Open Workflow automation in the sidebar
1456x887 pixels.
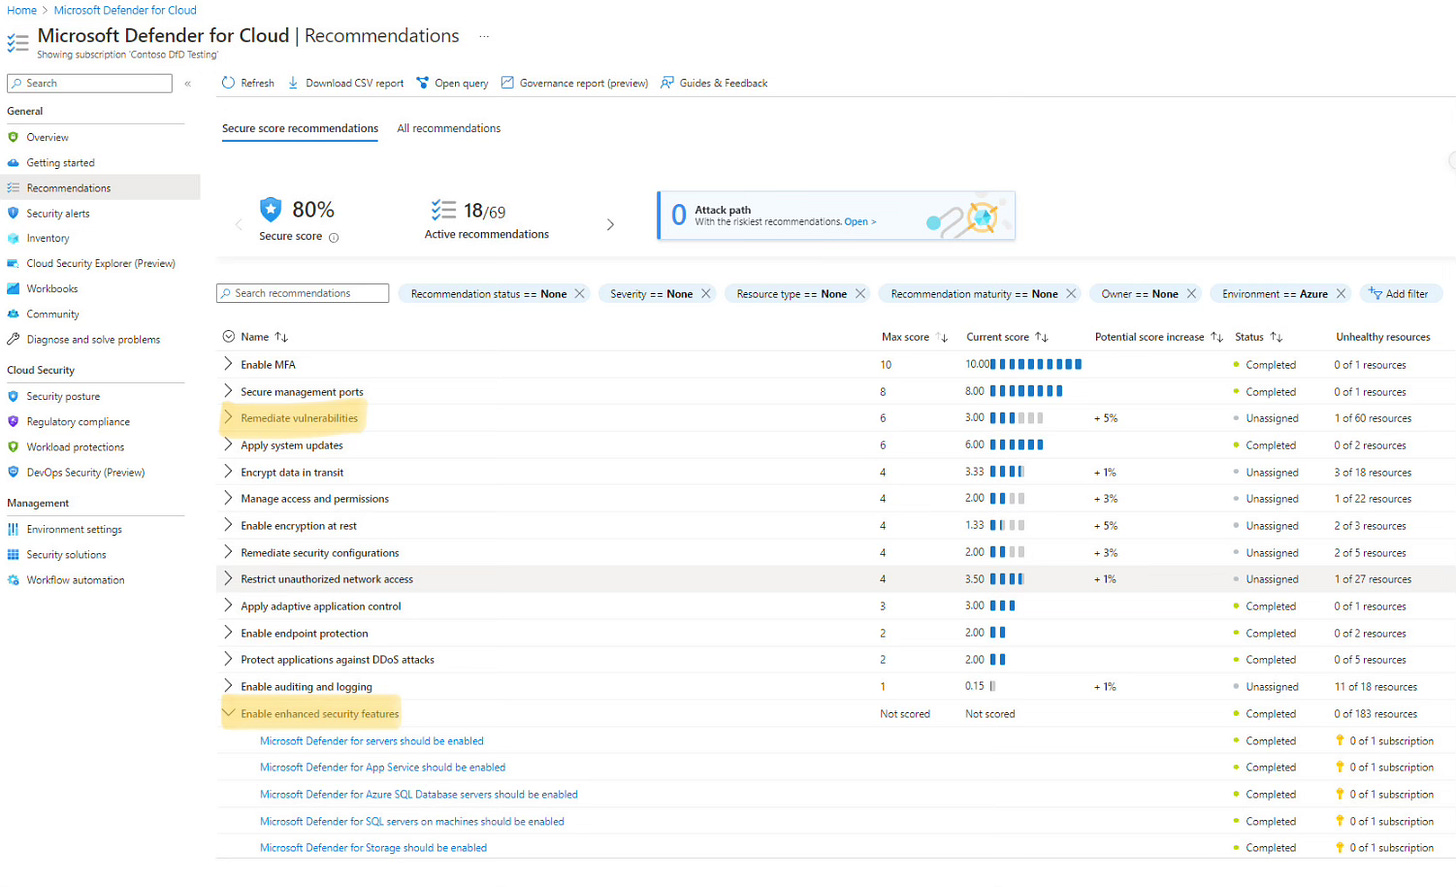(75, 580)
